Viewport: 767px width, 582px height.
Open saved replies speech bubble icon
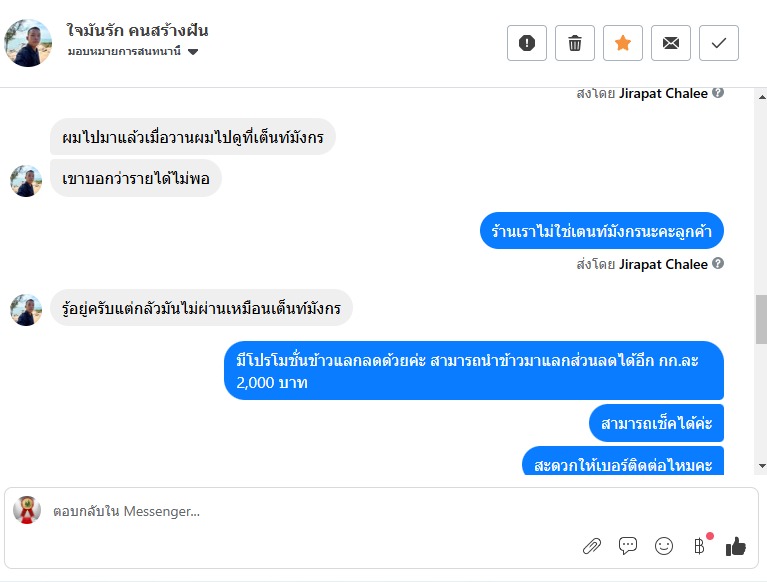click(628, 546)
